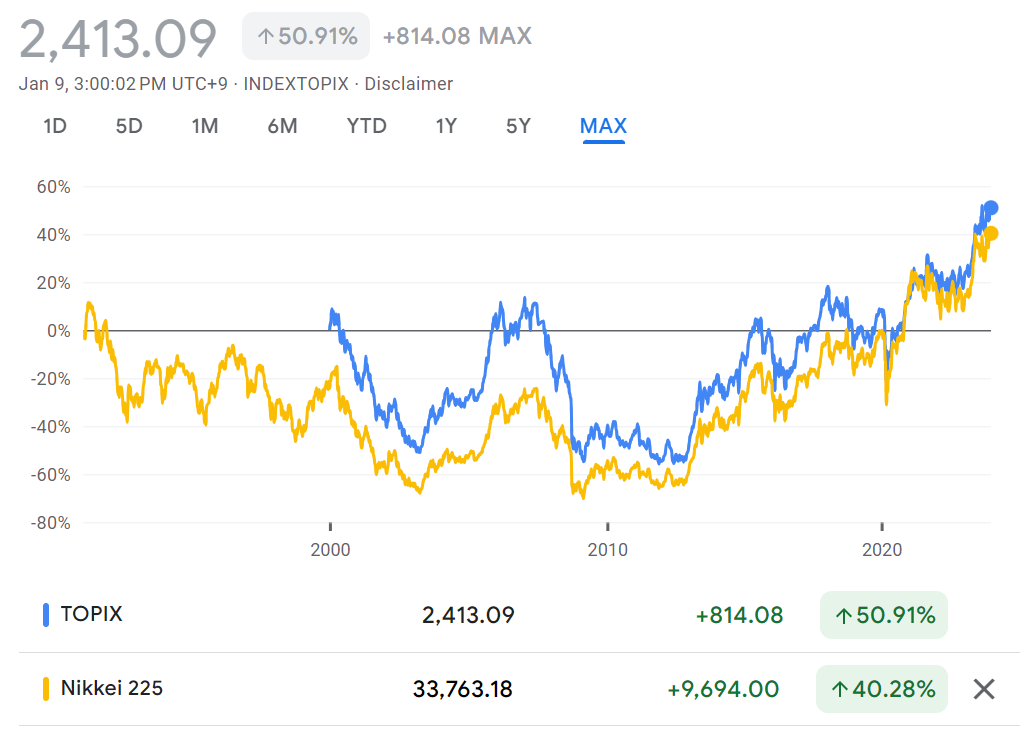Open the 5Y time range

(x=518, y=126)
